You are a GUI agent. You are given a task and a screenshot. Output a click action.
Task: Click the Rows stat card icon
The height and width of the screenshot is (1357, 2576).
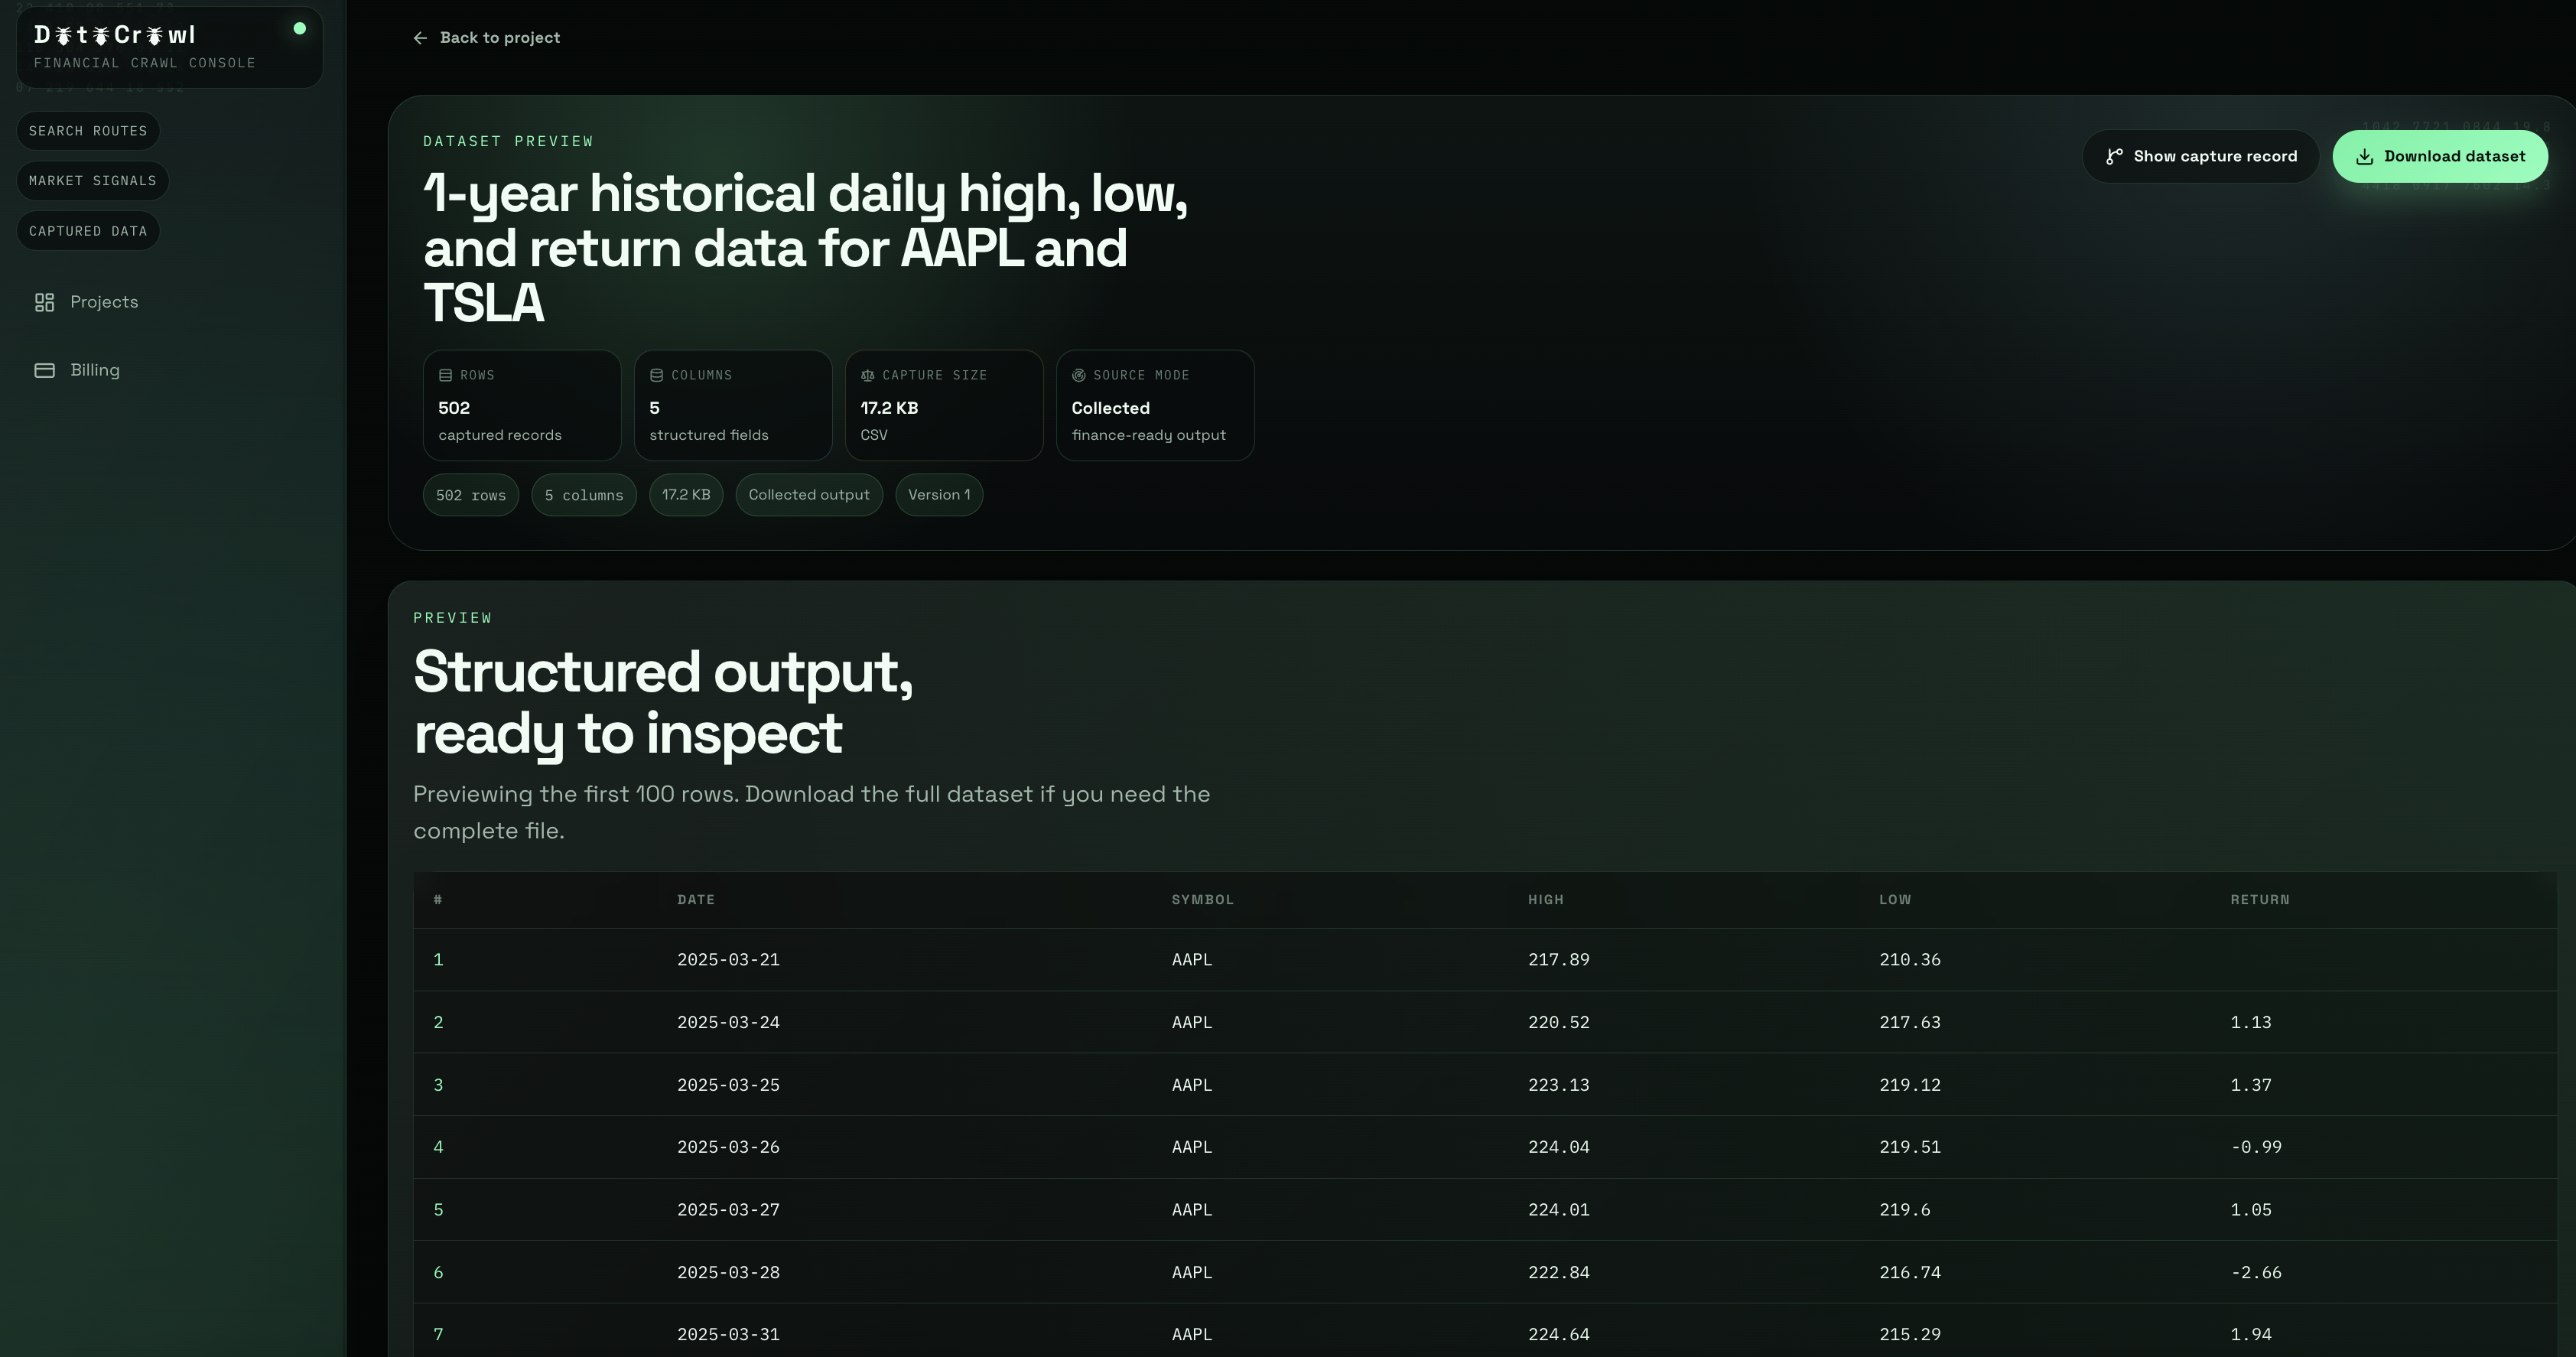point(446,375)
